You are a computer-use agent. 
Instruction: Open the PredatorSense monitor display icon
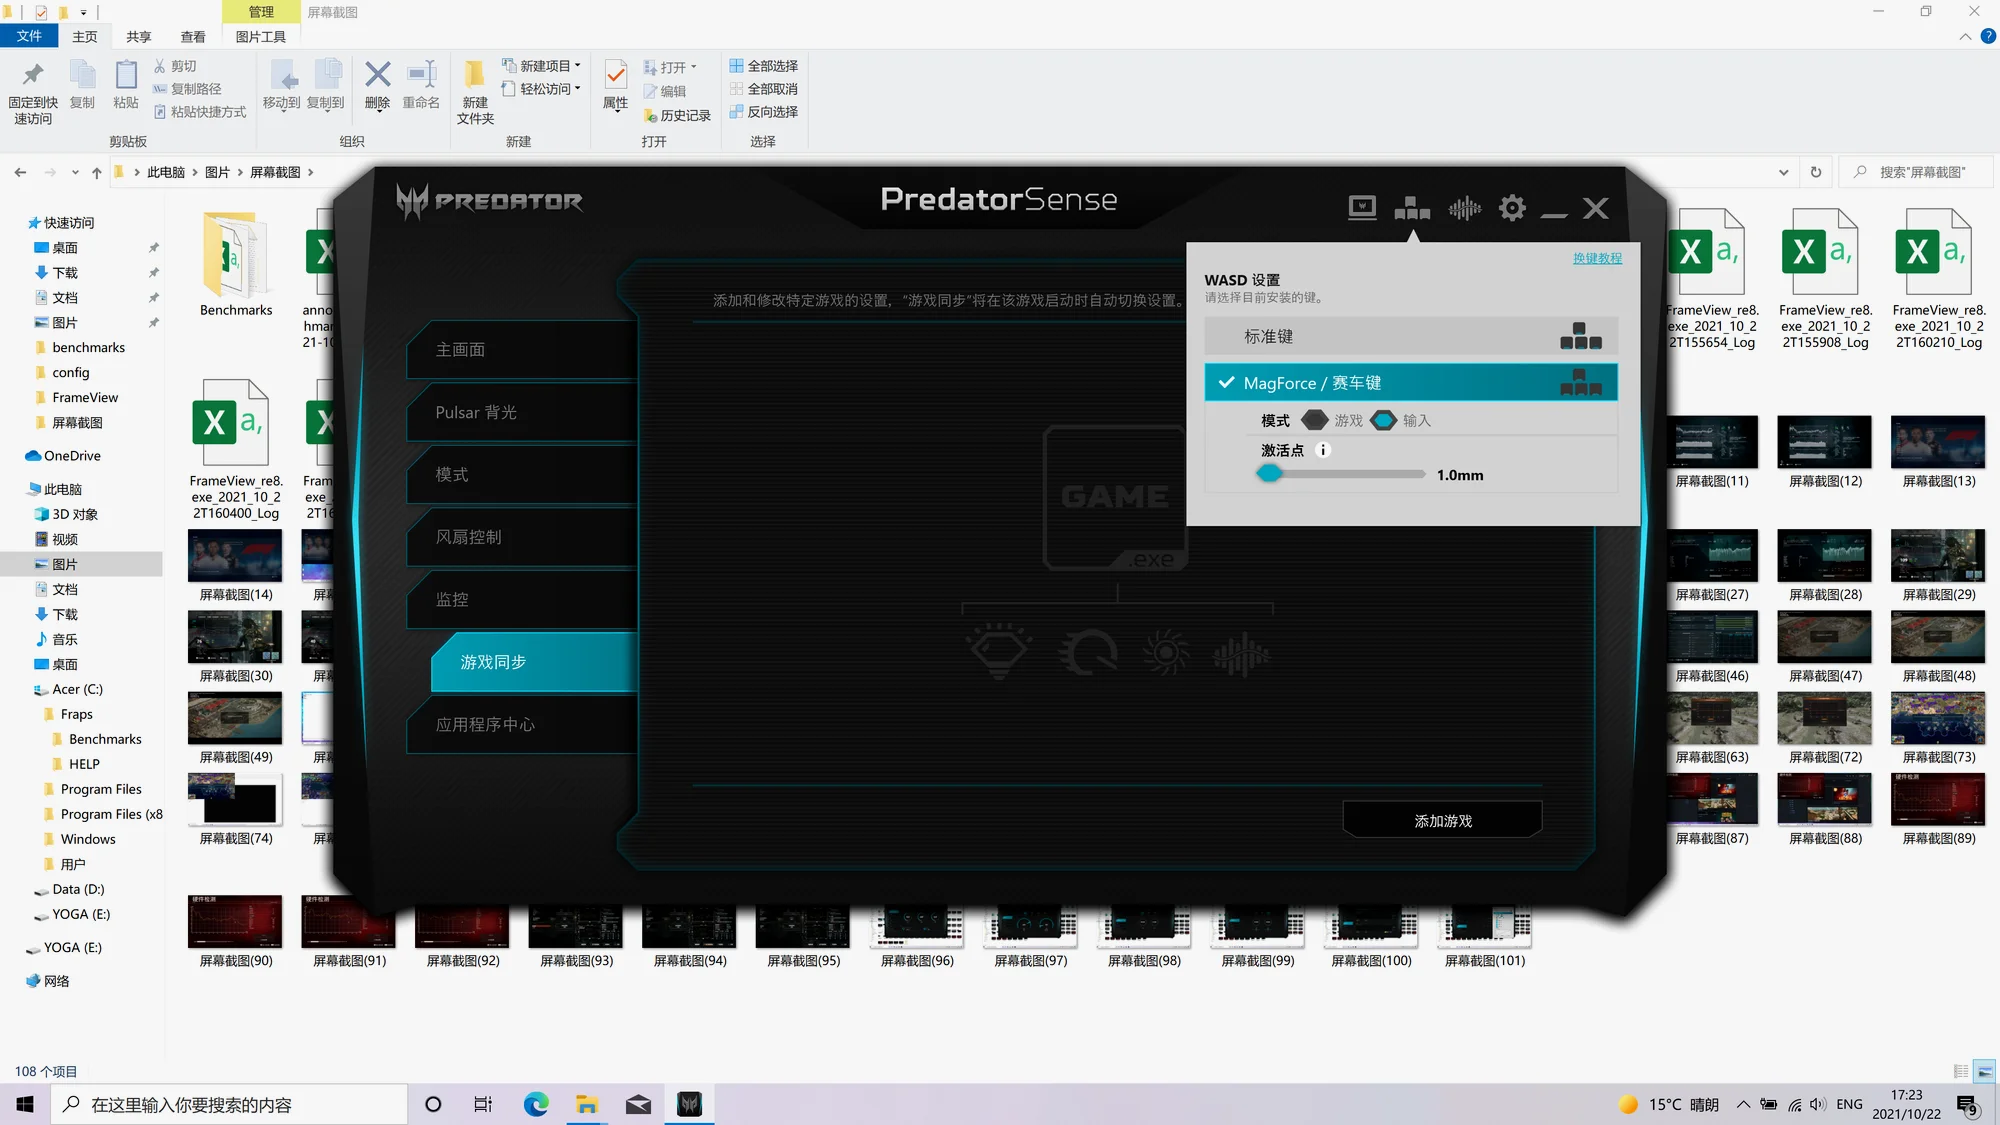pyautogui.click(x=1362, y=208)
